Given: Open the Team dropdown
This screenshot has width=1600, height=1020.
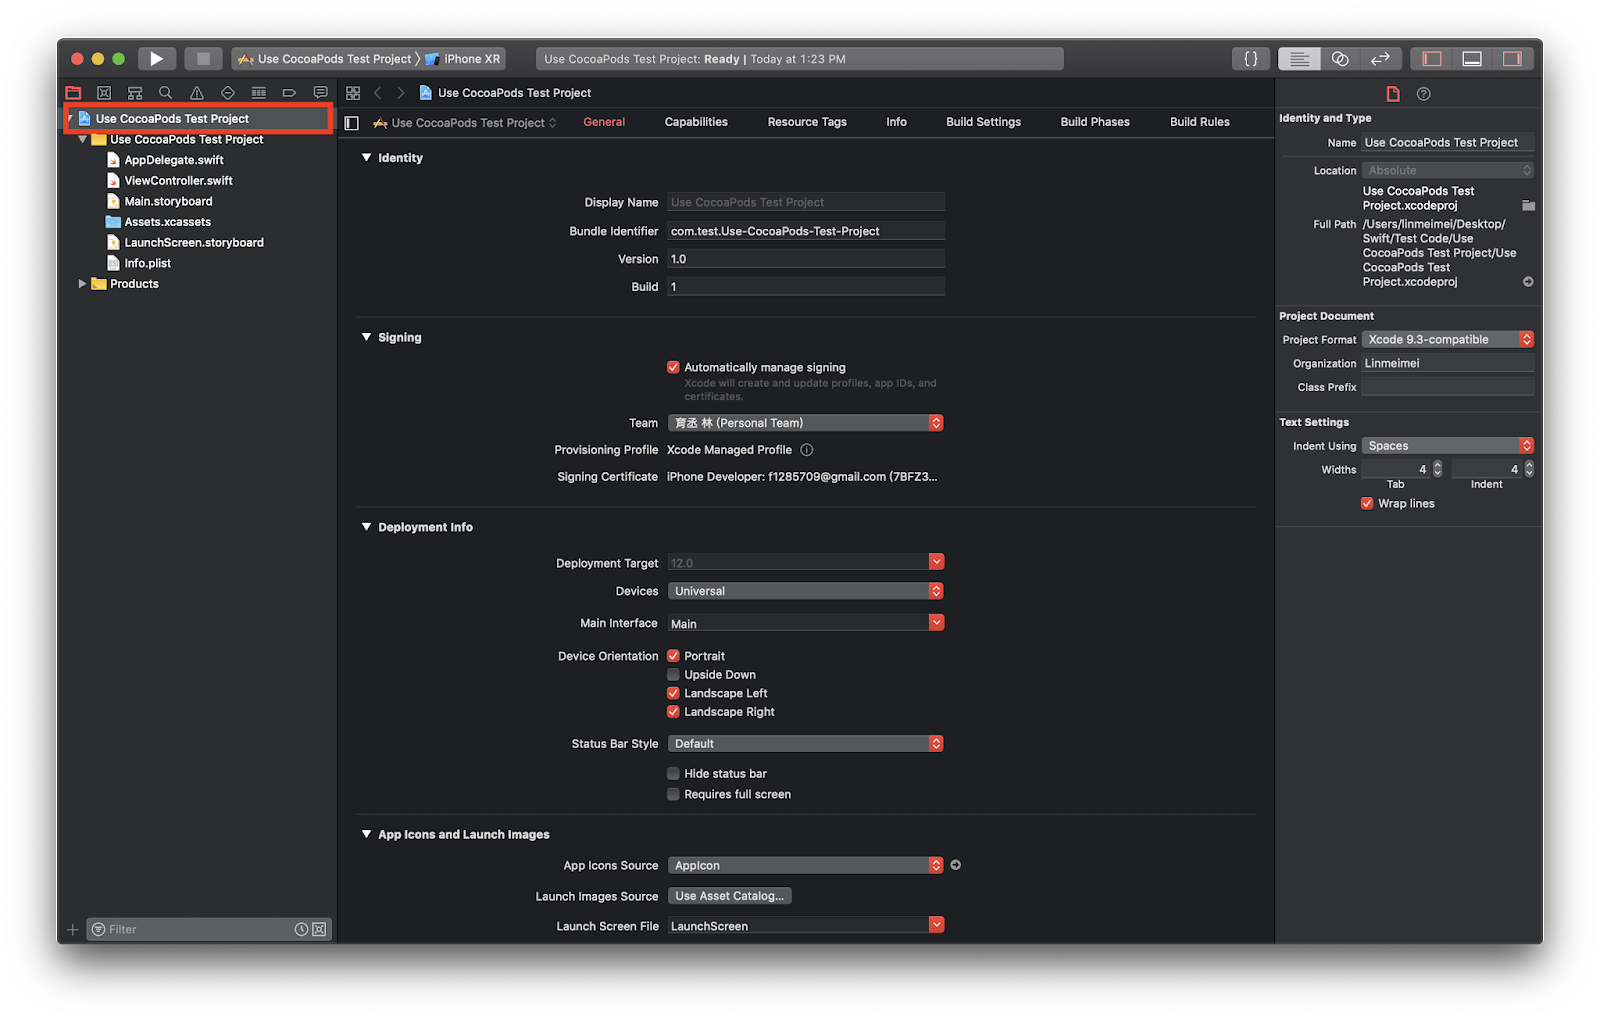Looking at the screenshot, I should coord(805,423).
